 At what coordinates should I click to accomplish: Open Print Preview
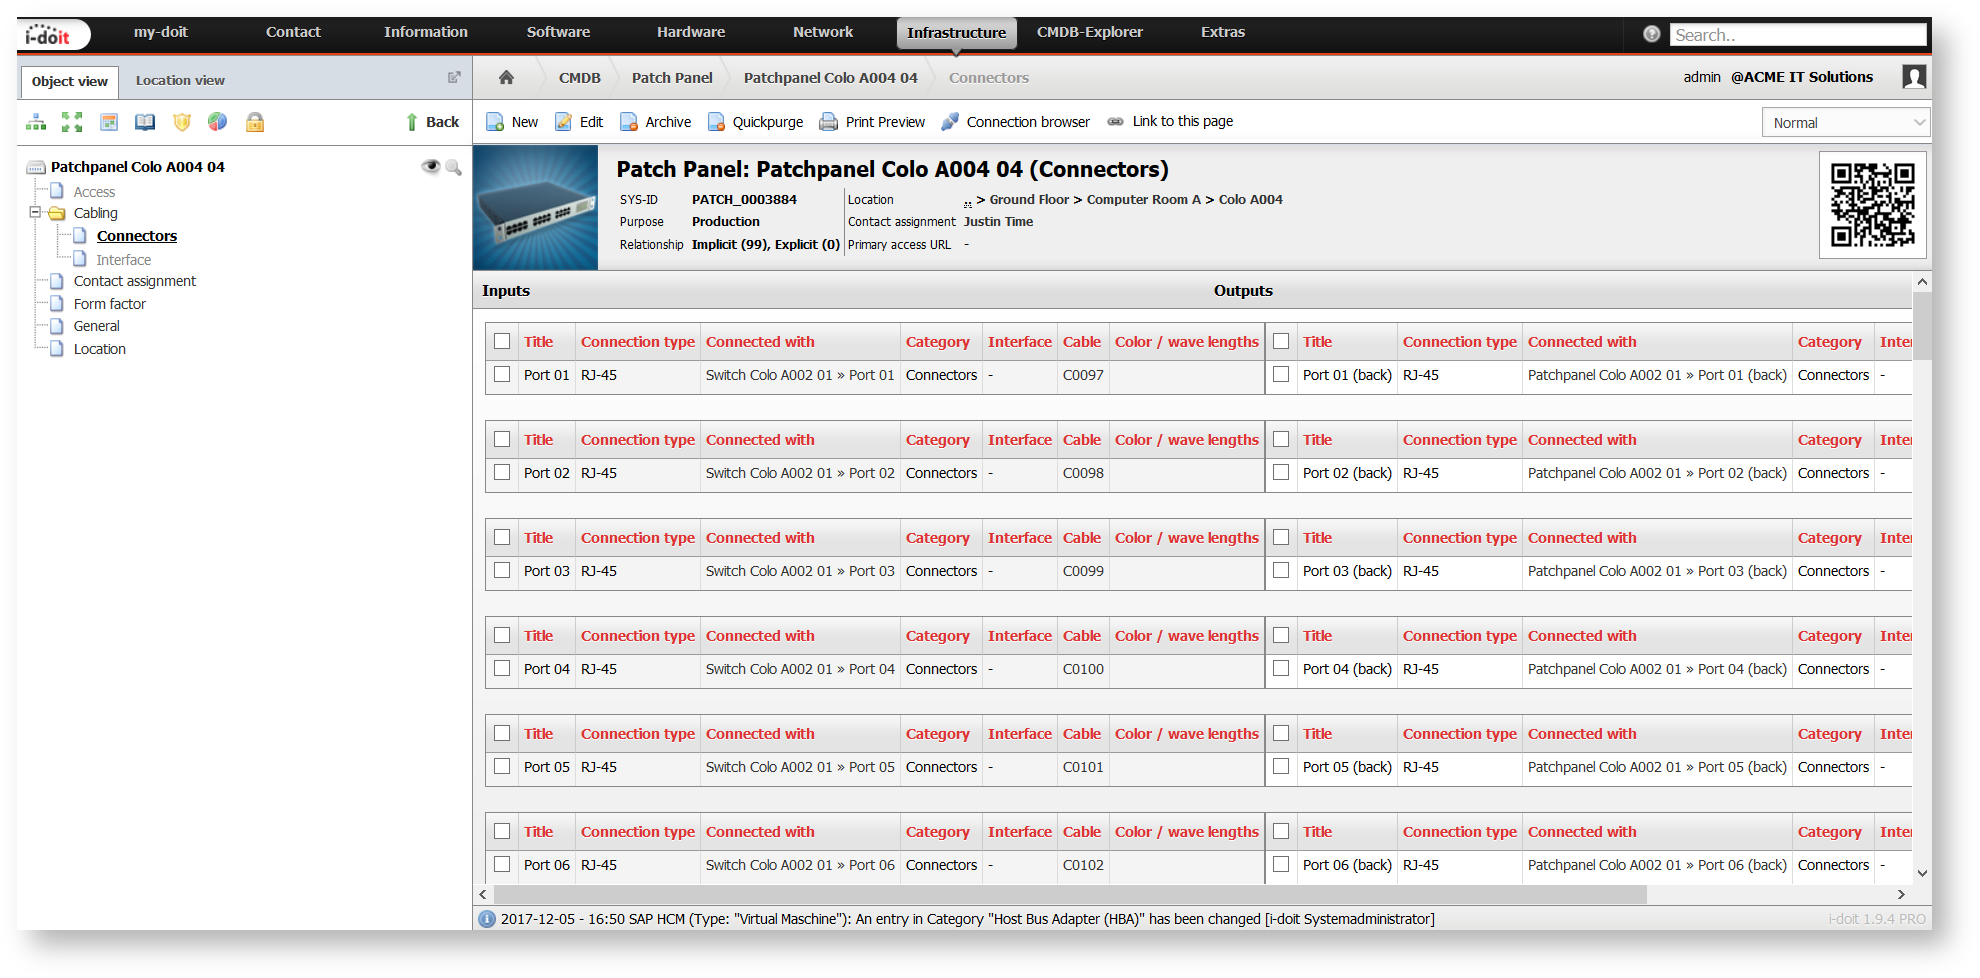click(x=872, y=122)
